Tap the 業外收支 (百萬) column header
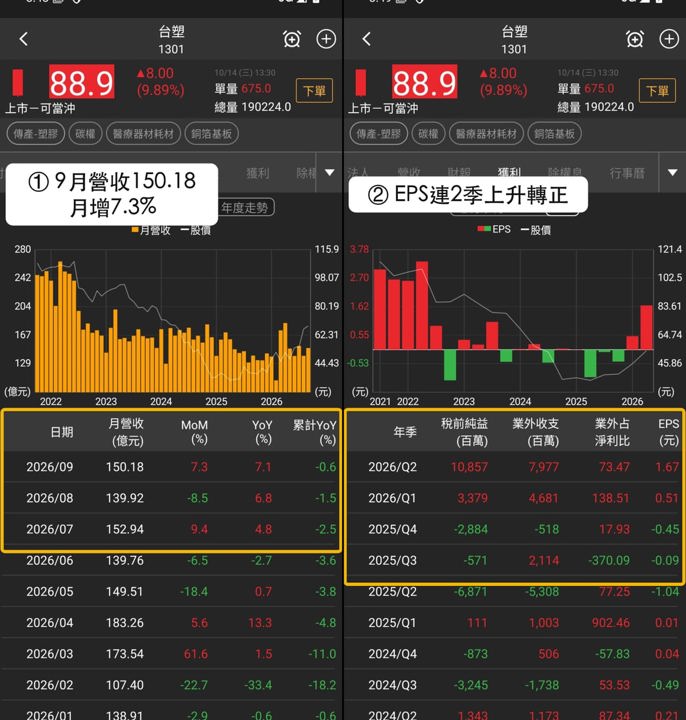 (535, 432)
